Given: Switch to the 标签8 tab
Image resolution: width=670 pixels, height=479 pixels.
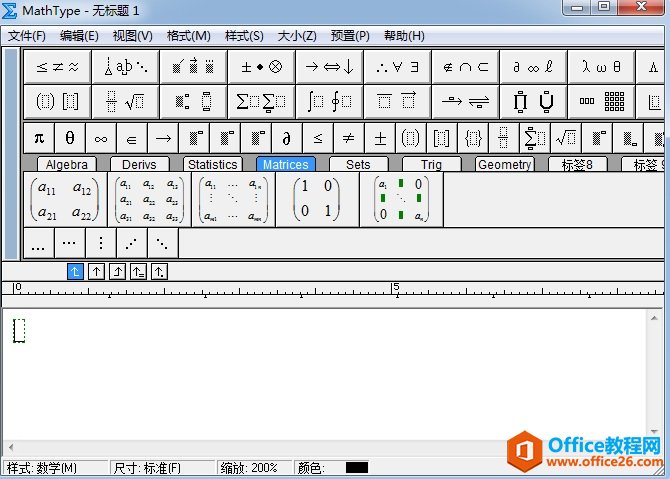Looking at the screenshot, I should coord(577,165).
